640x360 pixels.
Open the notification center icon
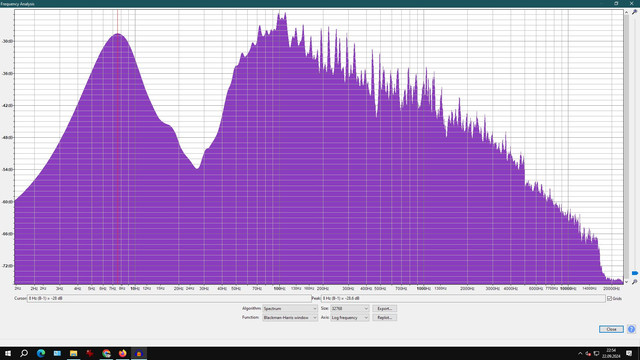pos(629,353)
